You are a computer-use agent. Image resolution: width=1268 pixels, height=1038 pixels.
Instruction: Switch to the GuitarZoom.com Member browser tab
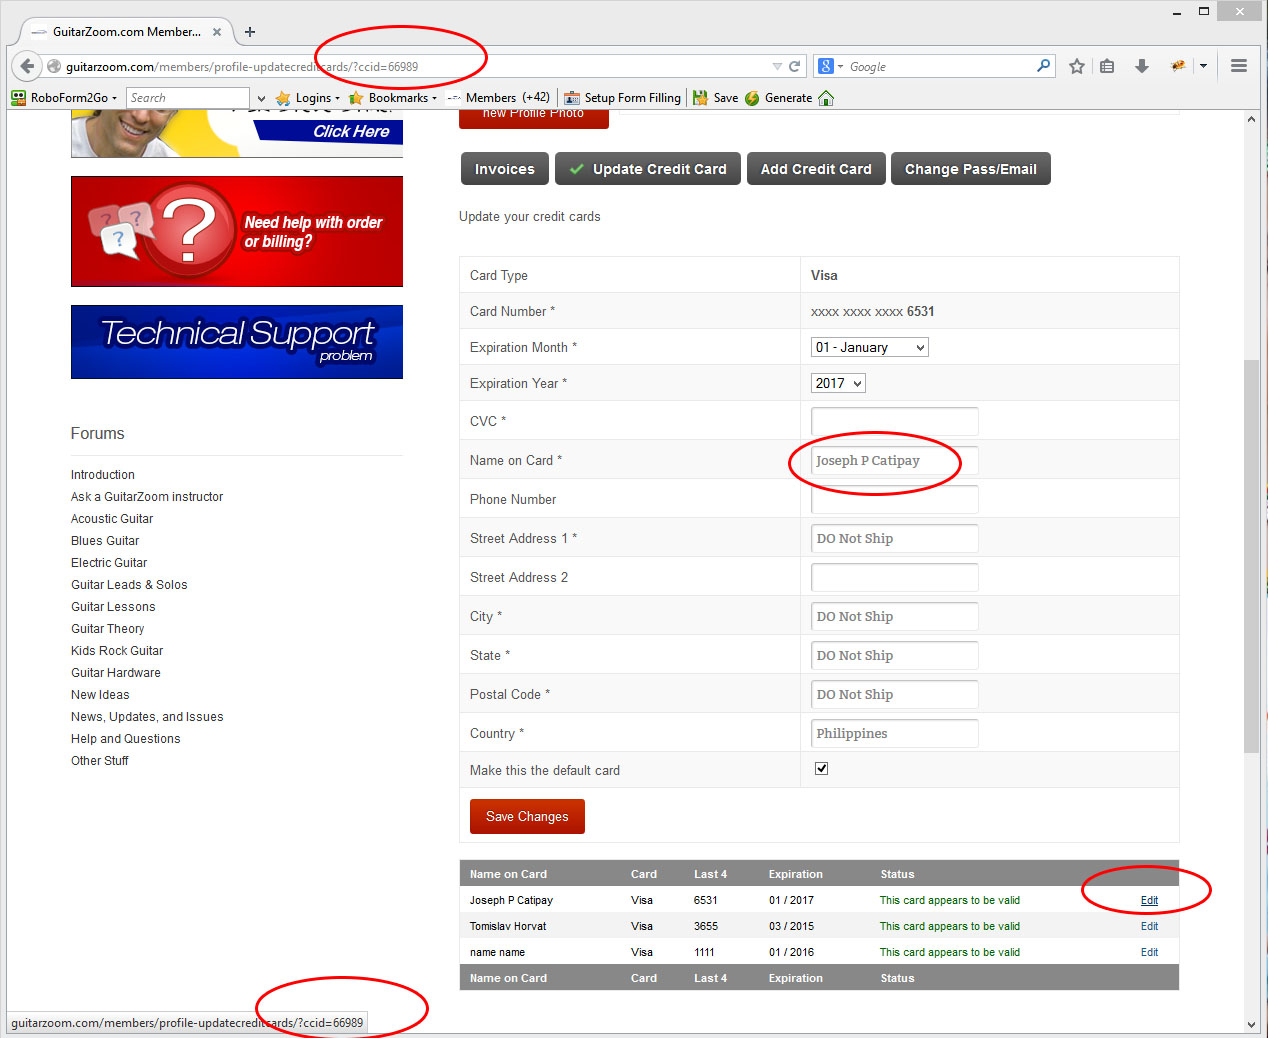tap(127, 32)
